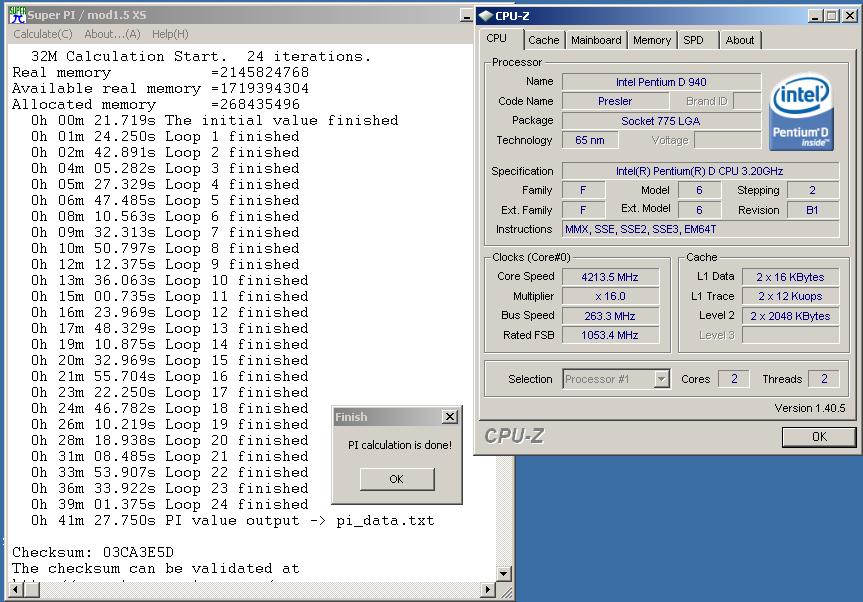Click the 'Real memory =2145824768' line
Viewport: 863px width, 602px height.
(x=161, y=72)
